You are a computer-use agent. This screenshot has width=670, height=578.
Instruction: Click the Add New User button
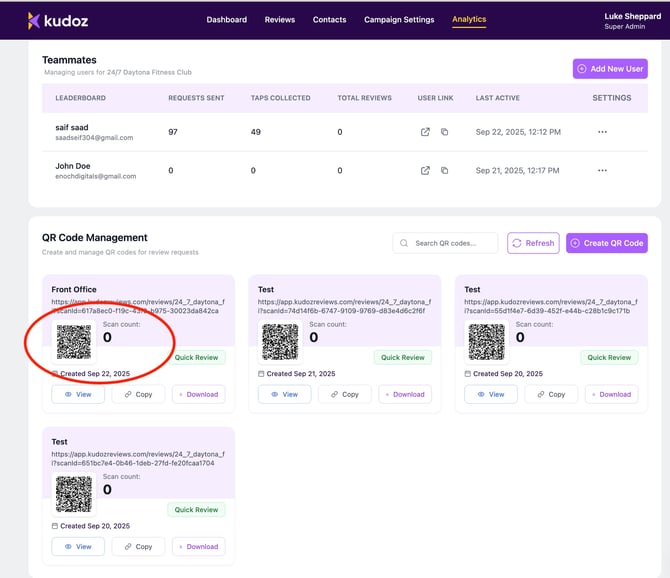coord(609,68)
